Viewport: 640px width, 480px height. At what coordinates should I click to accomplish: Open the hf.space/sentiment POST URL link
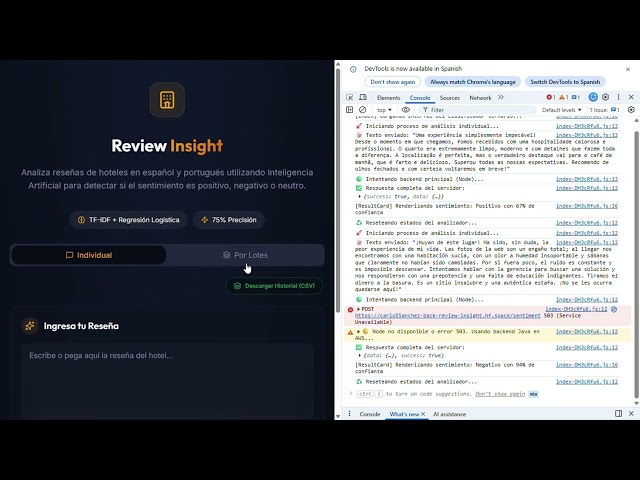[x=447, y=316]
